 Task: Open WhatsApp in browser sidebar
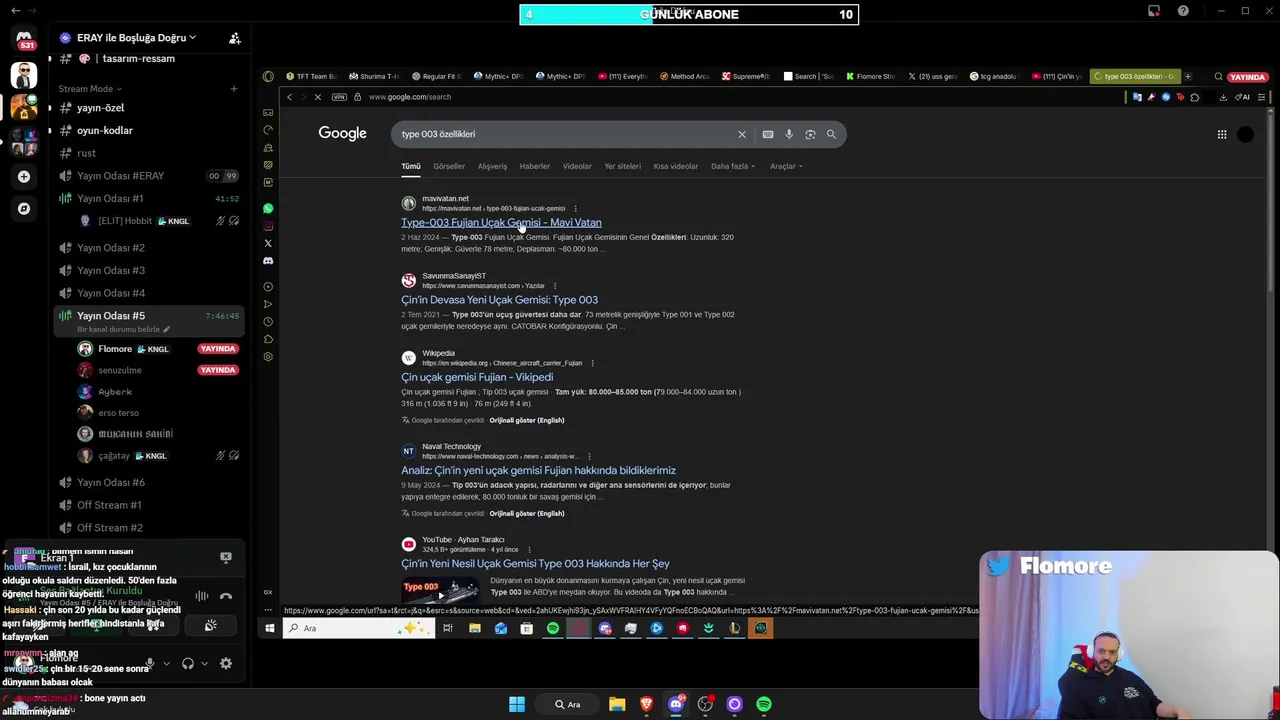[x=268, y=209]
